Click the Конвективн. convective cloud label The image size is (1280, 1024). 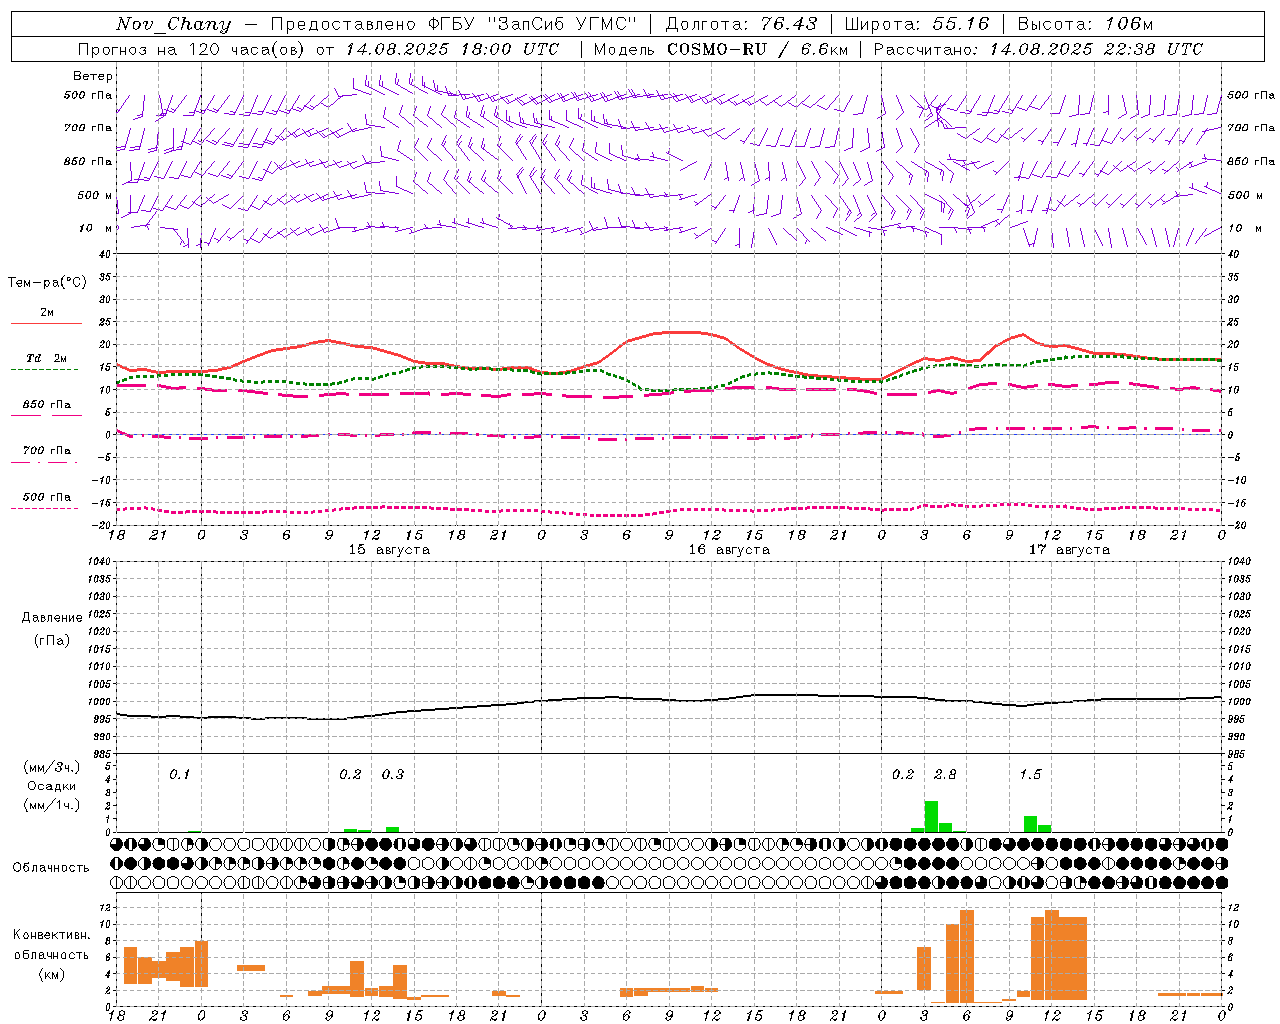[51, 935]
